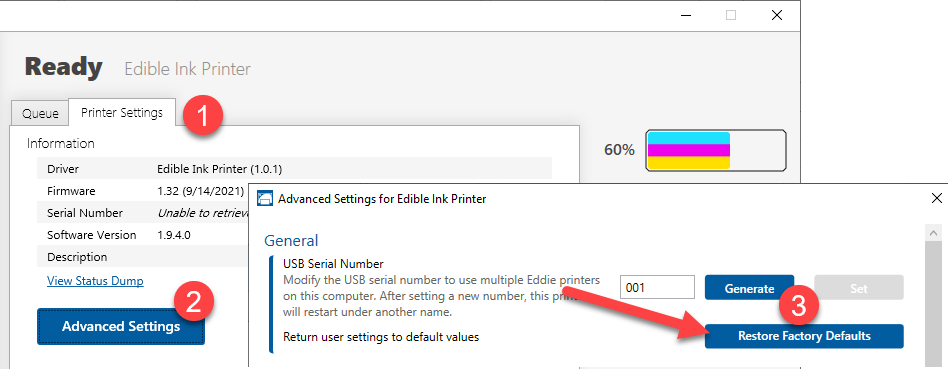Click the greyed-out Set button
Image resolution: width=948 pixels, height=369 pixels.
(x=859, y=288)
